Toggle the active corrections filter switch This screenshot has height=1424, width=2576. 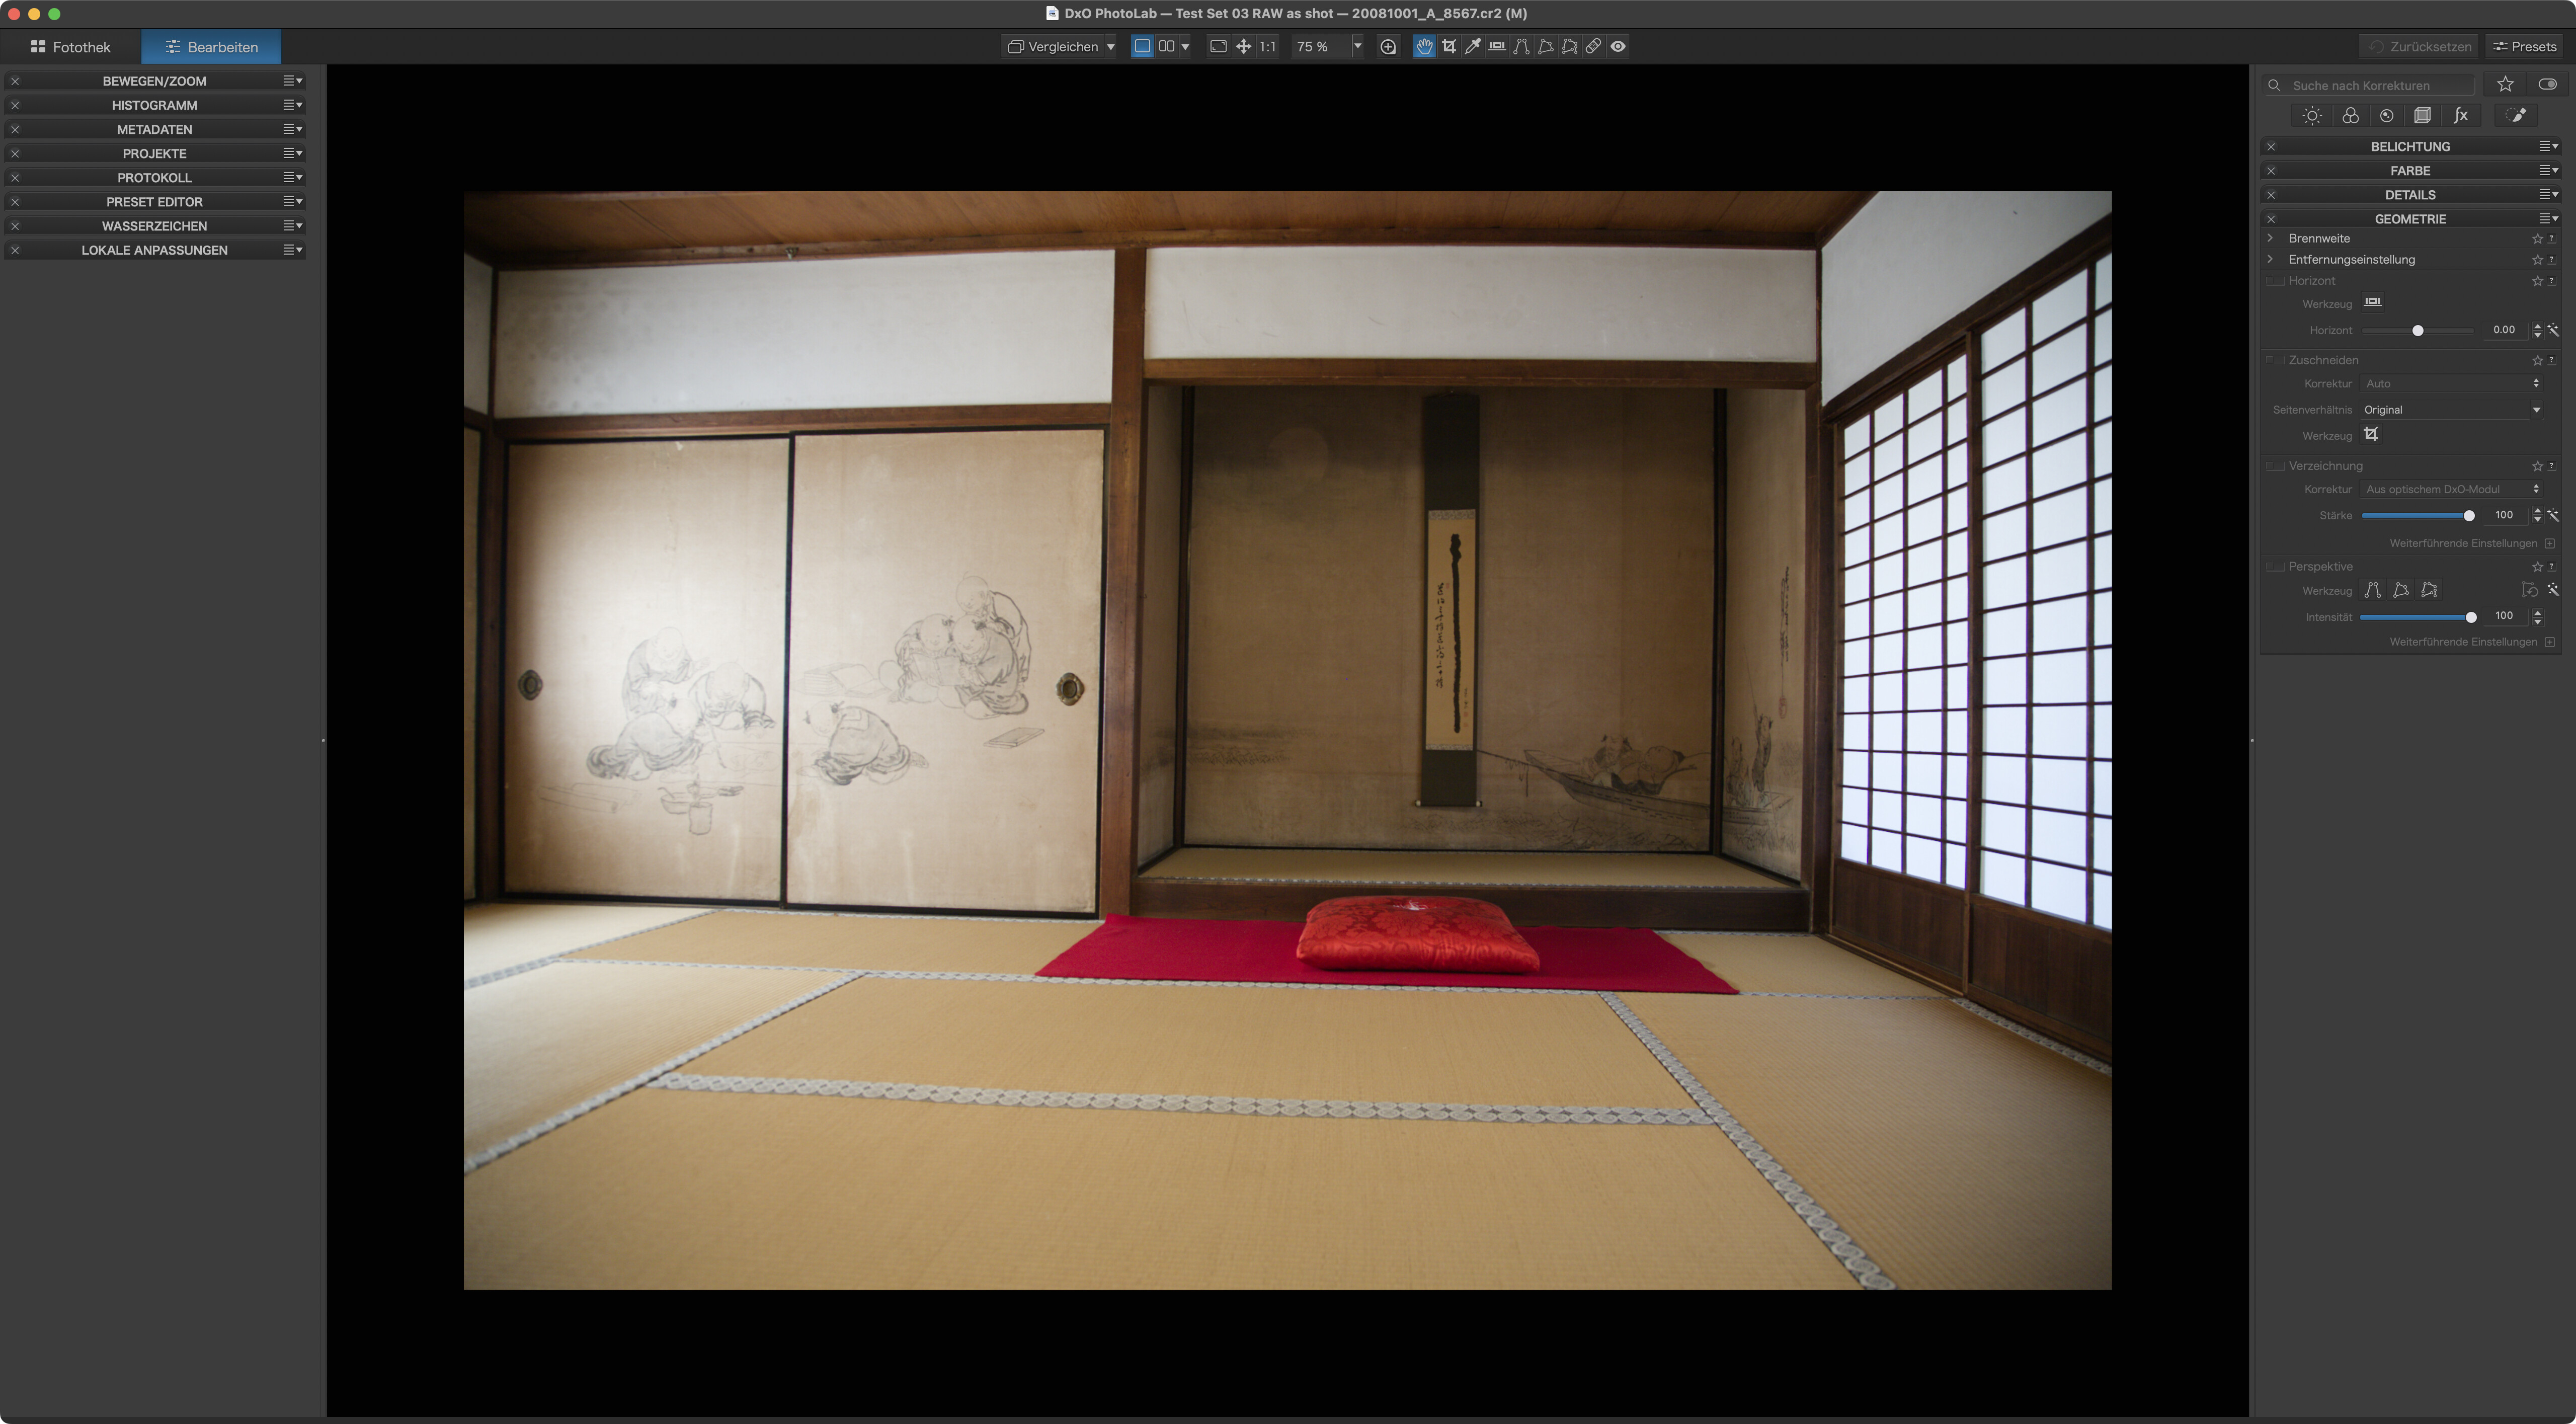[x=2547, y=85]
